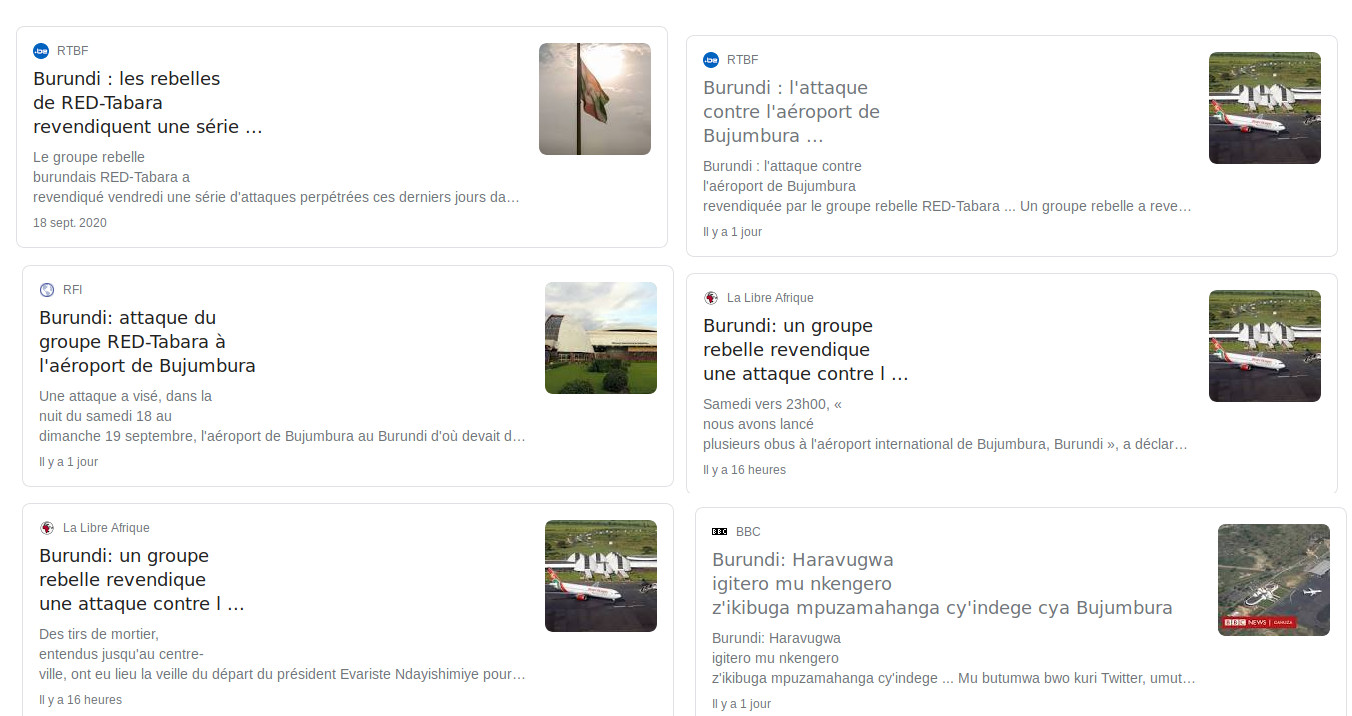Open BBC headline 'Burundi: Haravugwa igitero mu nkengero'

tap(942, 584)
